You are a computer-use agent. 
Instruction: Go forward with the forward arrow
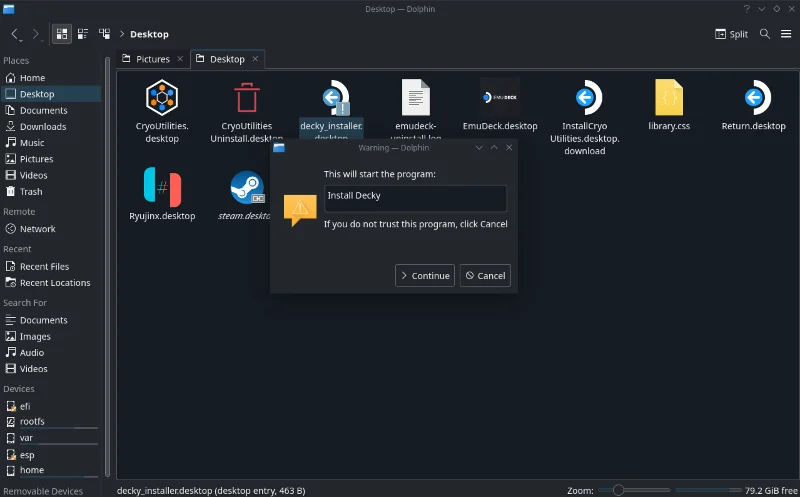point(36,34)
